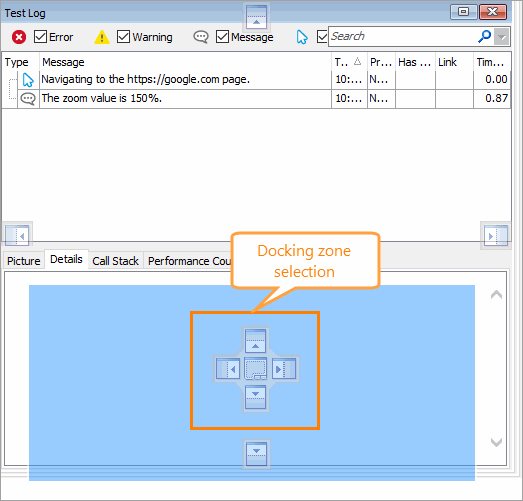Viewport: 523px width, 501px height.
Task: Select the top docking zone in center cross
Action: [x=255, y=341]
